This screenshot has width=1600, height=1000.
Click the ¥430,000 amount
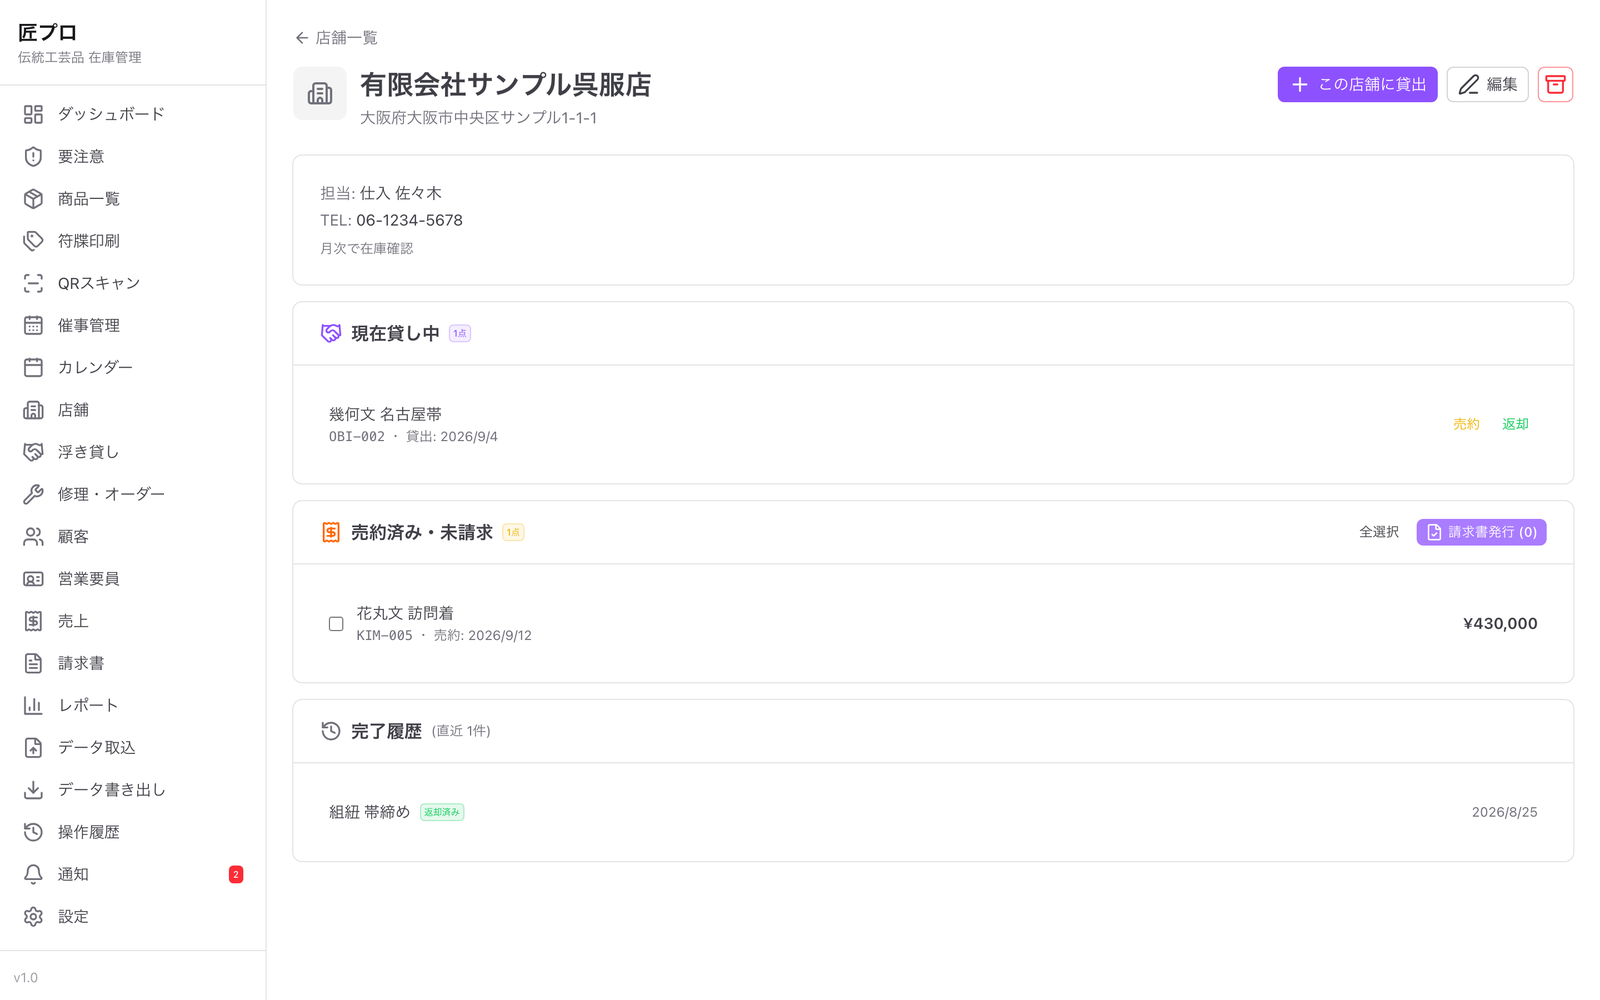pos(1500,623)
